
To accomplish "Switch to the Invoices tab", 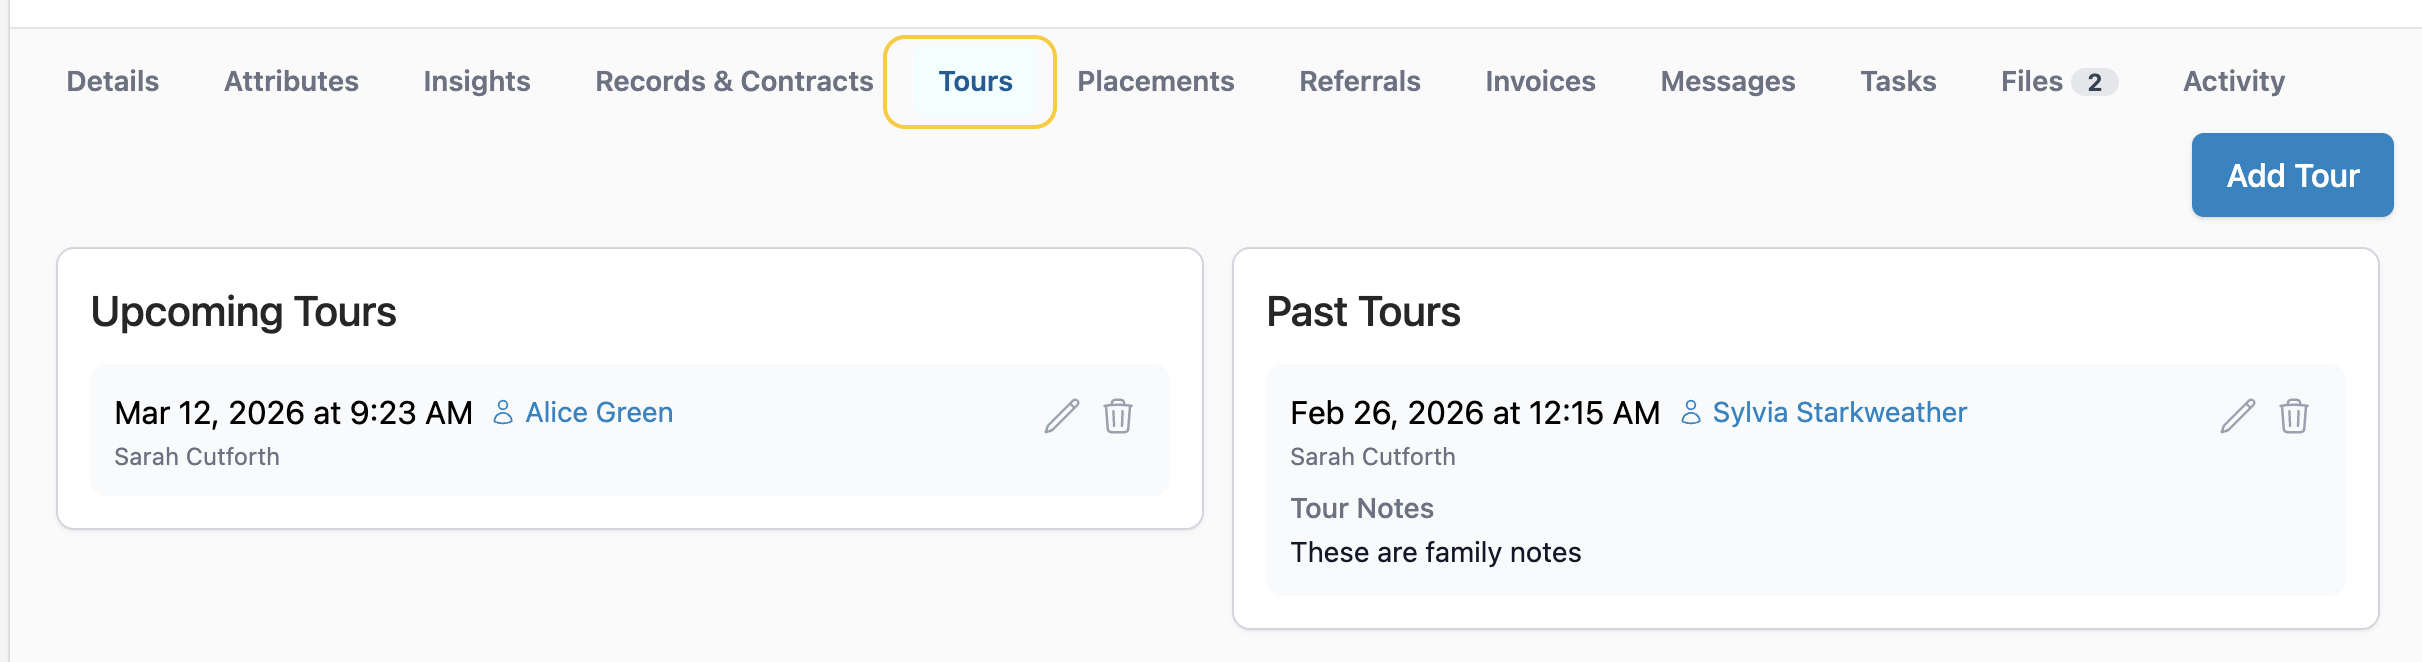I will point(1540,82).
